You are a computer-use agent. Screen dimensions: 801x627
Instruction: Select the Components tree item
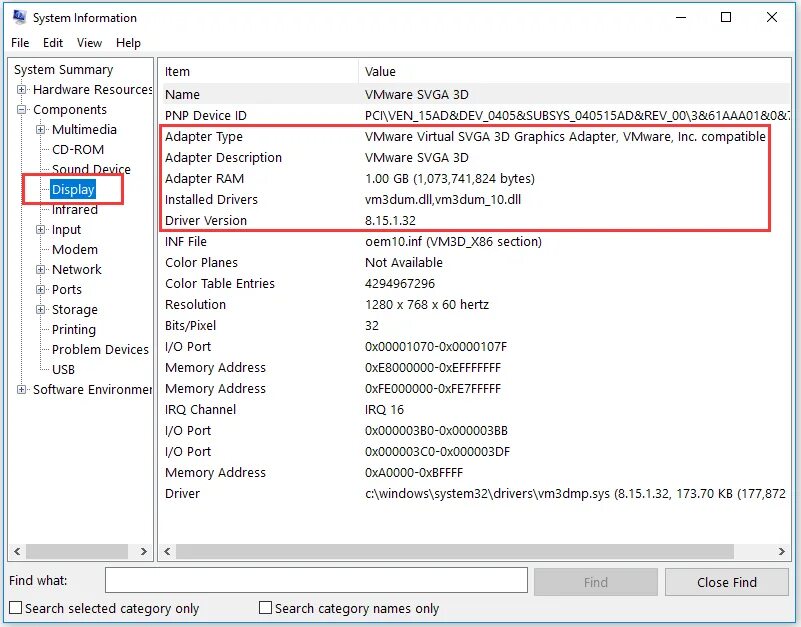70,109
